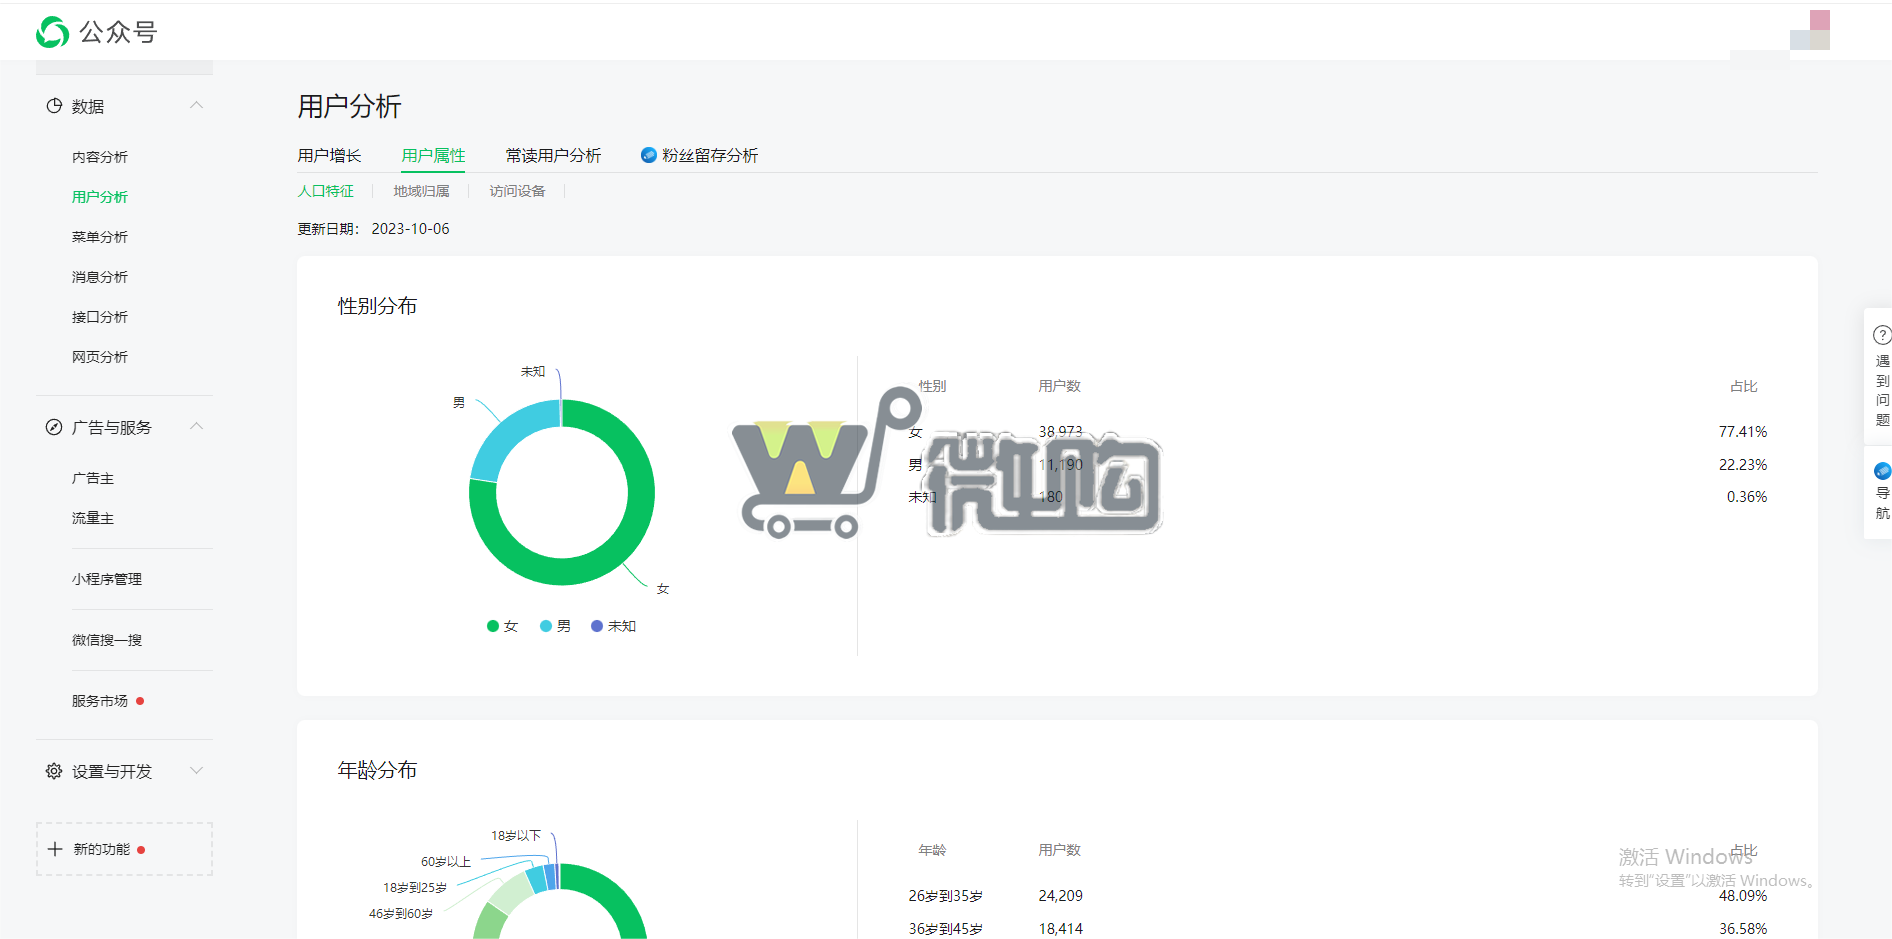Open 设置与开发 via its gear icon
1892x939 pixels.
pos(54,770)
